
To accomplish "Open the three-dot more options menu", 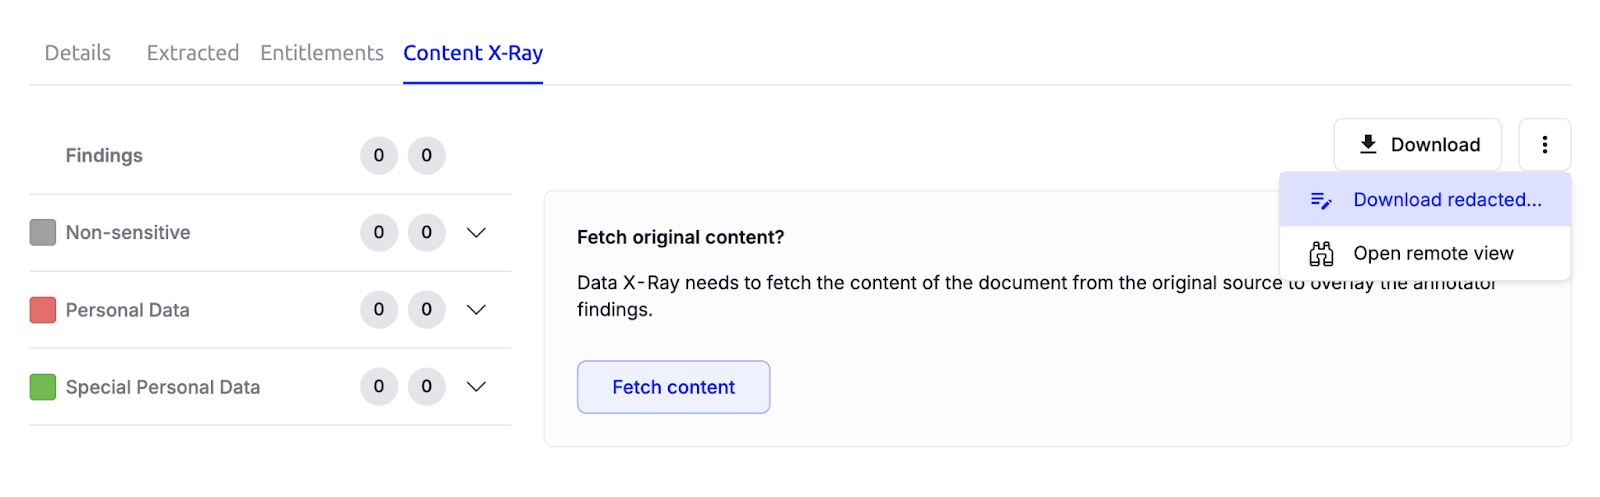I will coord(1544,145).
